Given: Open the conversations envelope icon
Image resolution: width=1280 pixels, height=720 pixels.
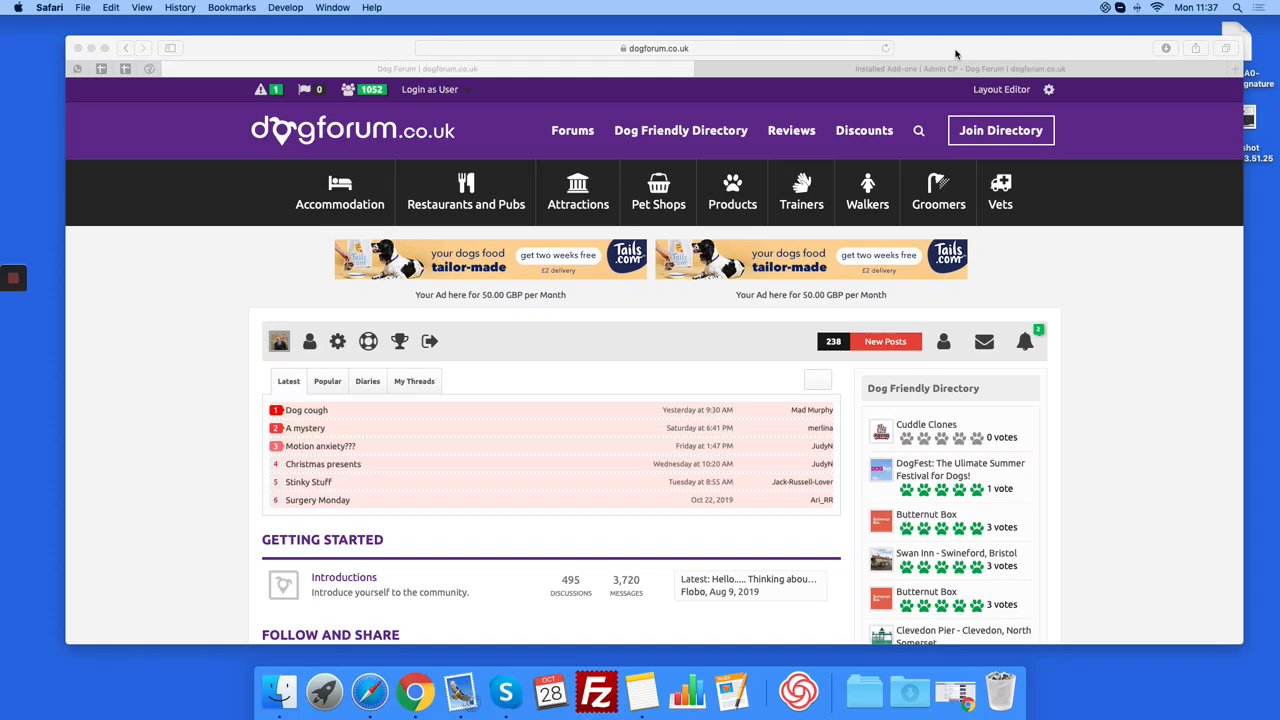Looking at the screenshot, I should click(x=984, y=342).
